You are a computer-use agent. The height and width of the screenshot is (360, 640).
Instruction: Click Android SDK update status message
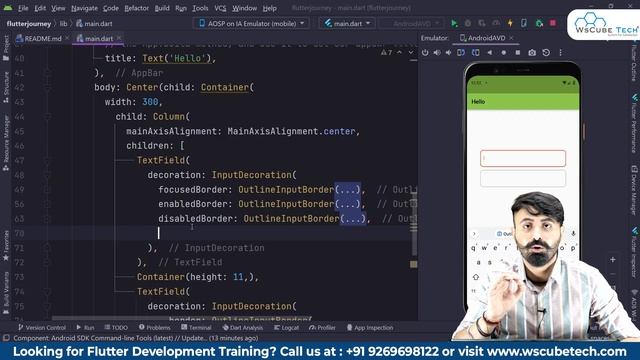[136, 338]
